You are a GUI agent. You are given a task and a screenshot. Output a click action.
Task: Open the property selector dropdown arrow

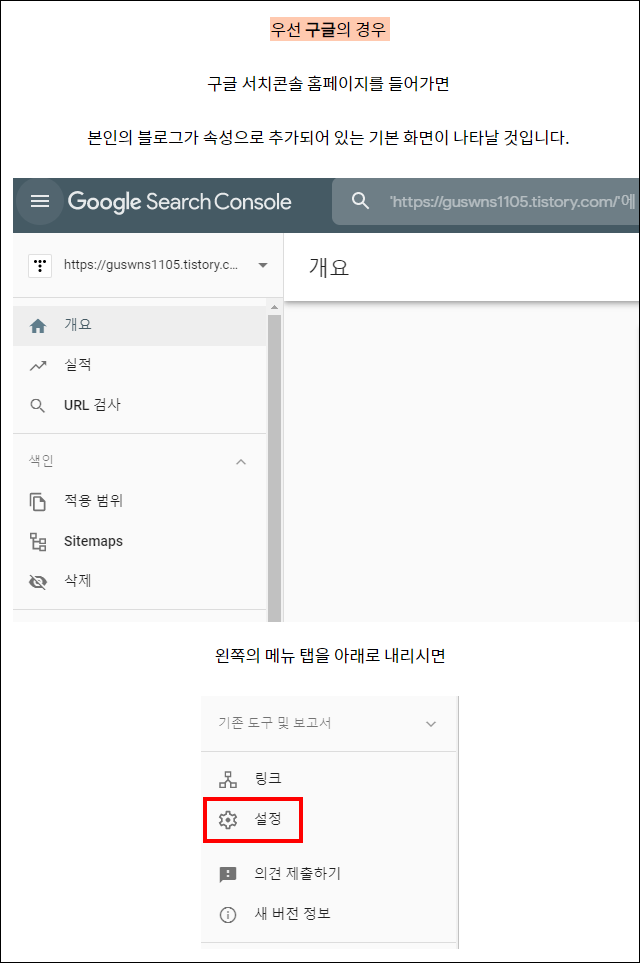pyautogui.click(x=263, y=265)
